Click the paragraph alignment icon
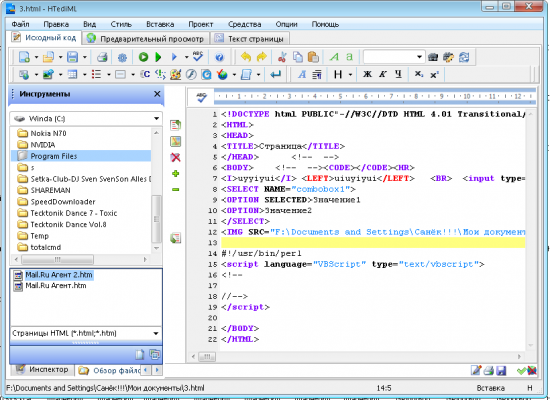550x400 pixels. (x=317, y=74)
